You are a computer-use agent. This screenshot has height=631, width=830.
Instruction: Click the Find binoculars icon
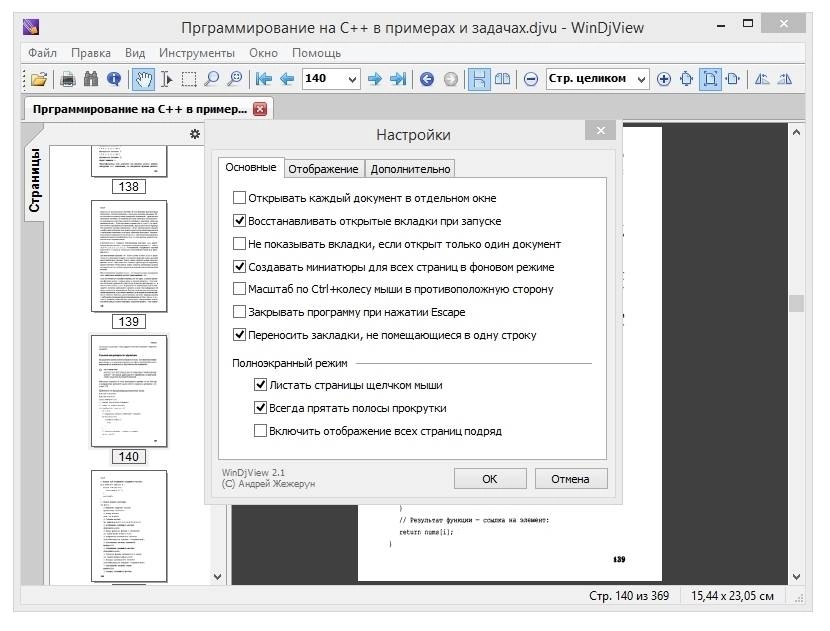pos(91,79)
